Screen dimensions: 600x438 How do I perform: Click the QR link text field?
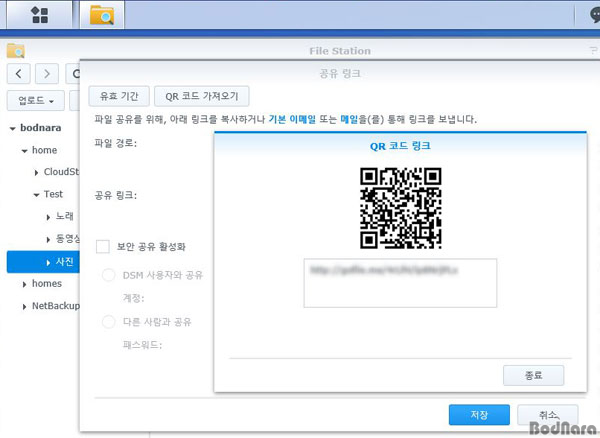(400, 283)
